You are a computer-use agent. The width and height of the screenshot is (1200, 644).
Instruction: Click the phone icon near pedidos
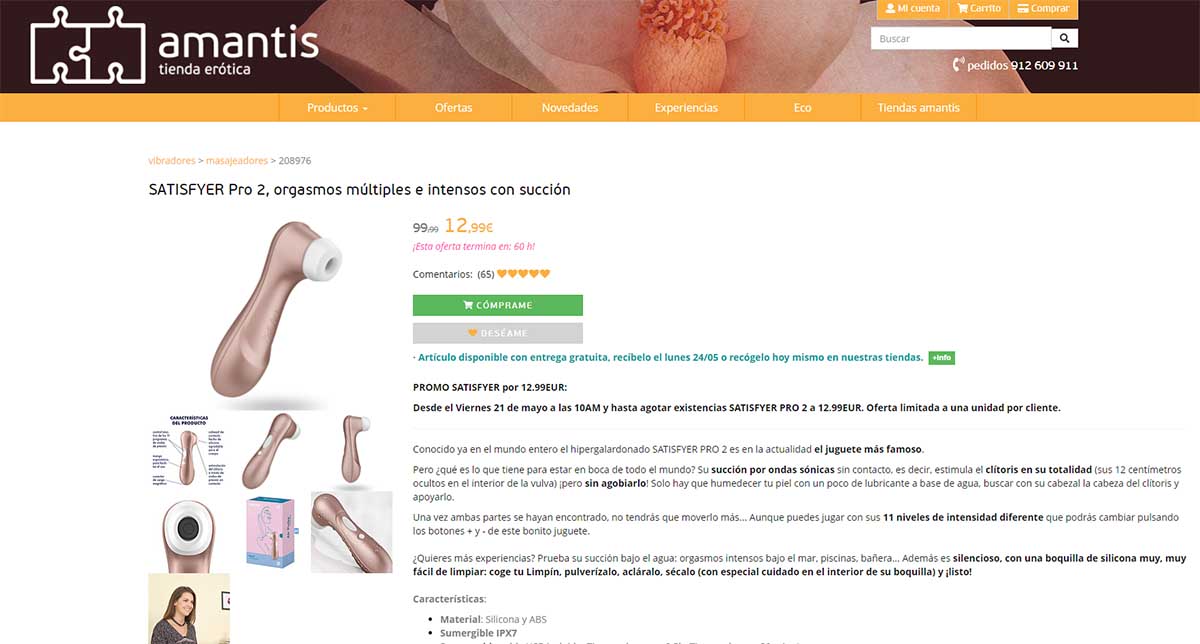pyautogui.click(x=958, y=65)
